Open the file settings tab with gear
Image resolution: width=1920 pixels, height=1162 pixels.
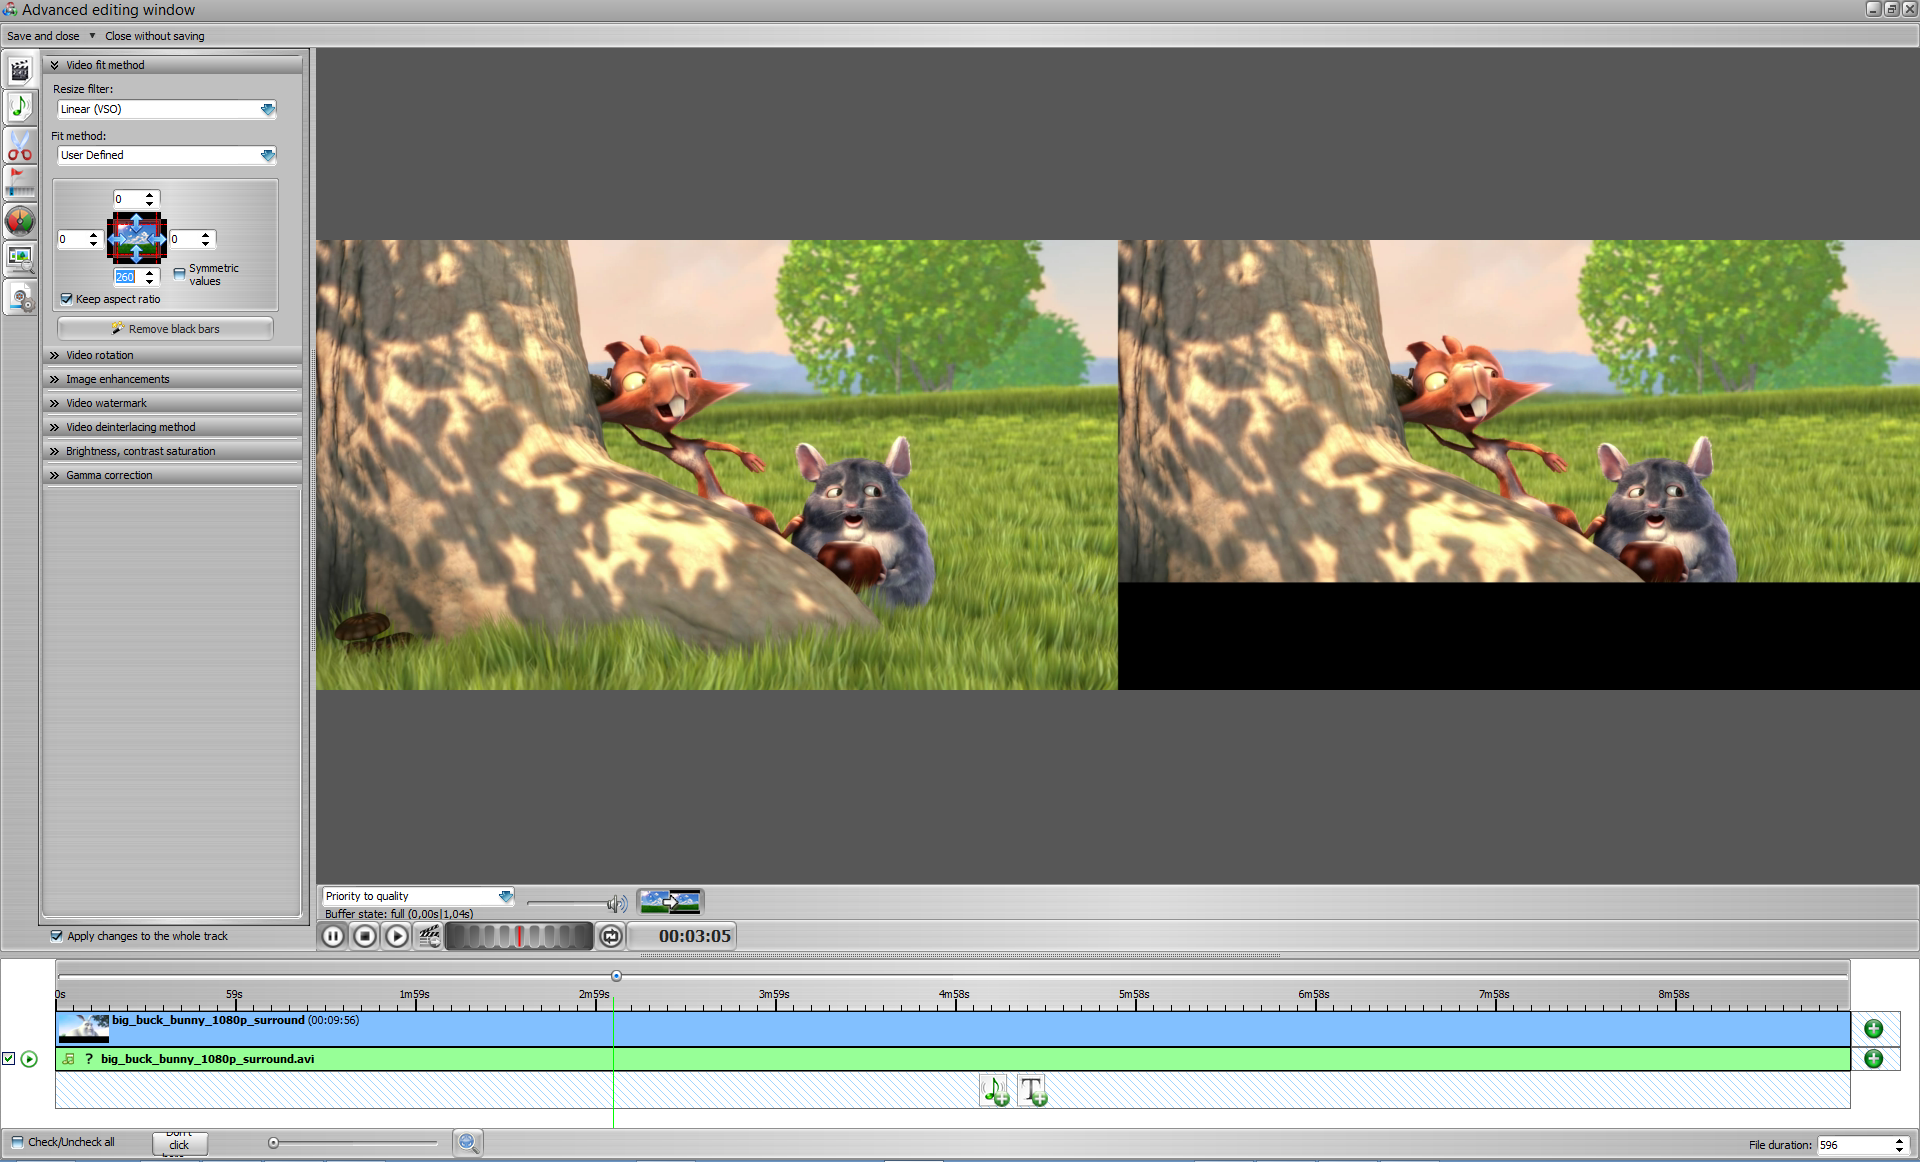click(20, 297)
